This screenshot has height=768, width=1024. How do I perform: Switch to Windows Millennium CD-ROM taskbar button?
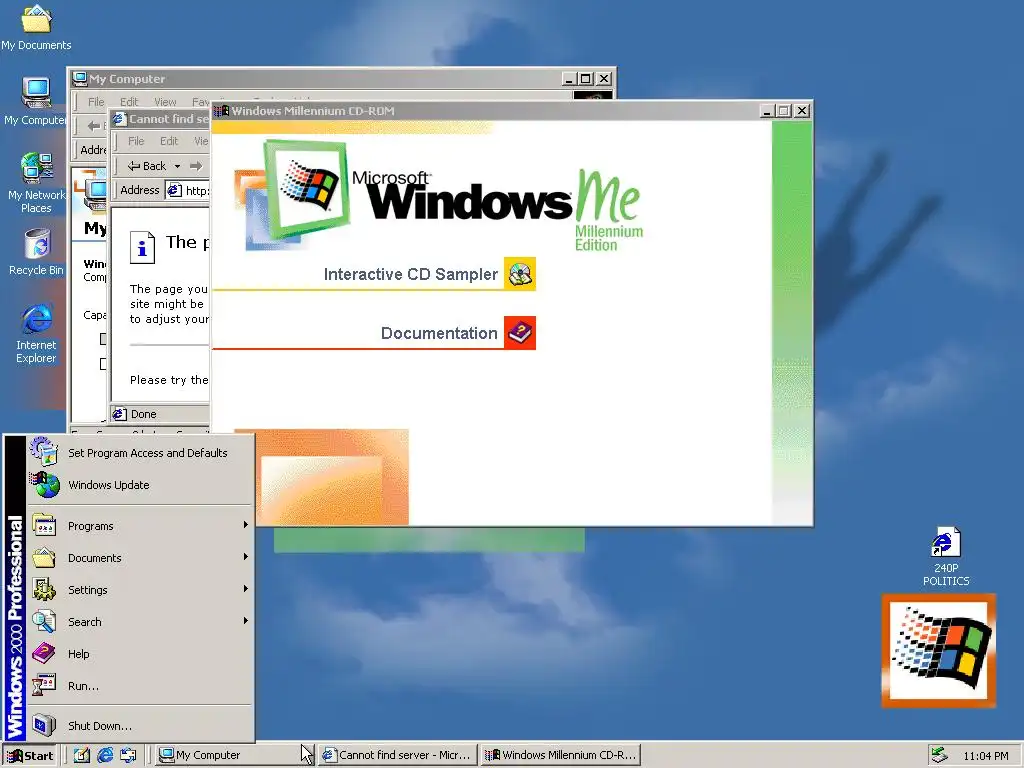coord(561,755)
